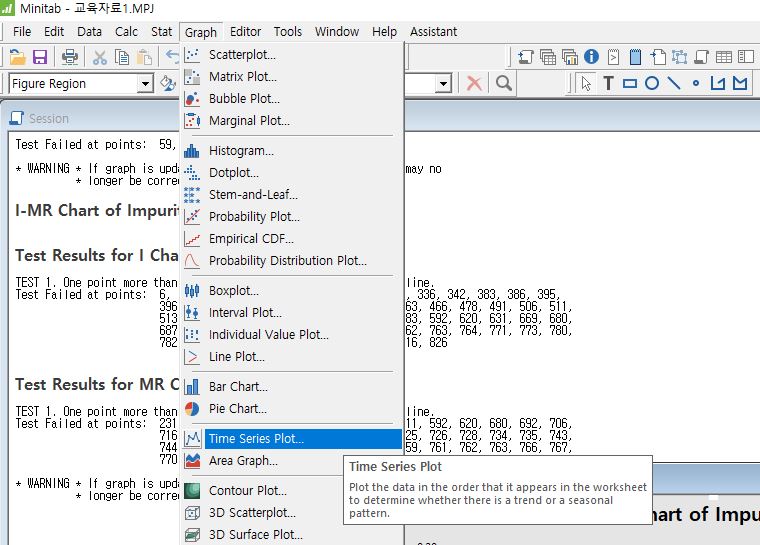The image size is (760, 545).
Task: Select the ellipse drawing tool
Action: coord(652,83)
